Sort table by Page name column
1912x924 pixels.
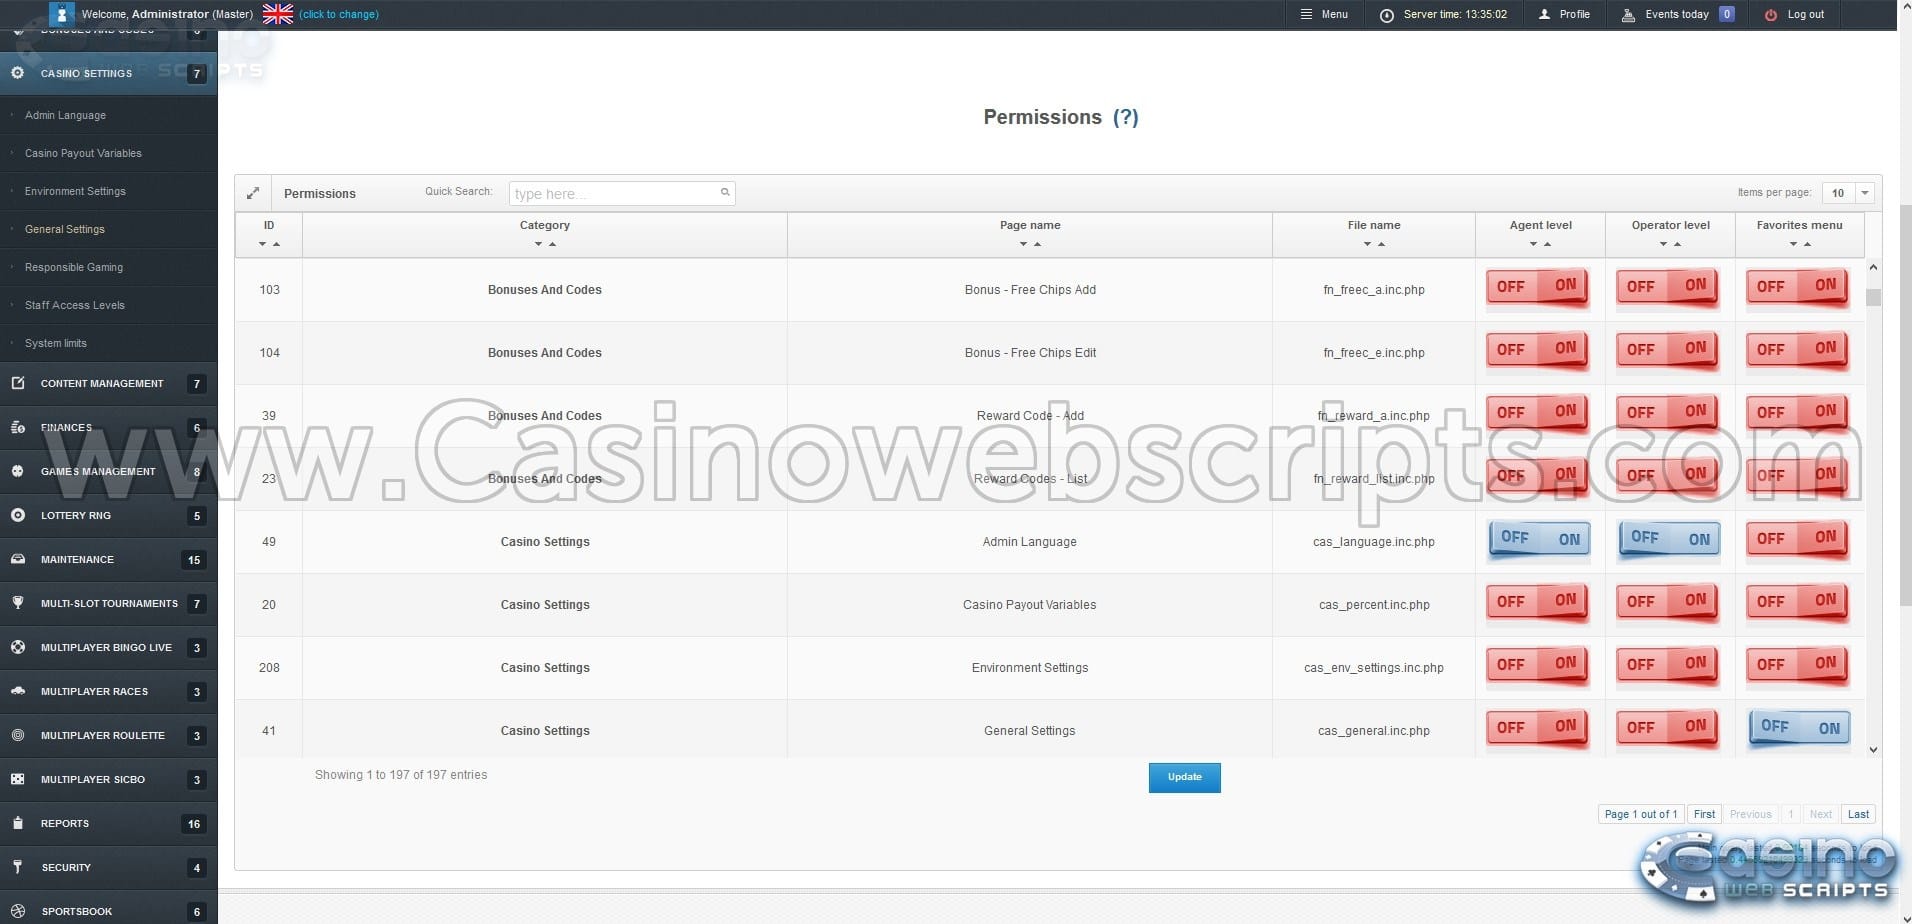click(x=1030, y=235)
